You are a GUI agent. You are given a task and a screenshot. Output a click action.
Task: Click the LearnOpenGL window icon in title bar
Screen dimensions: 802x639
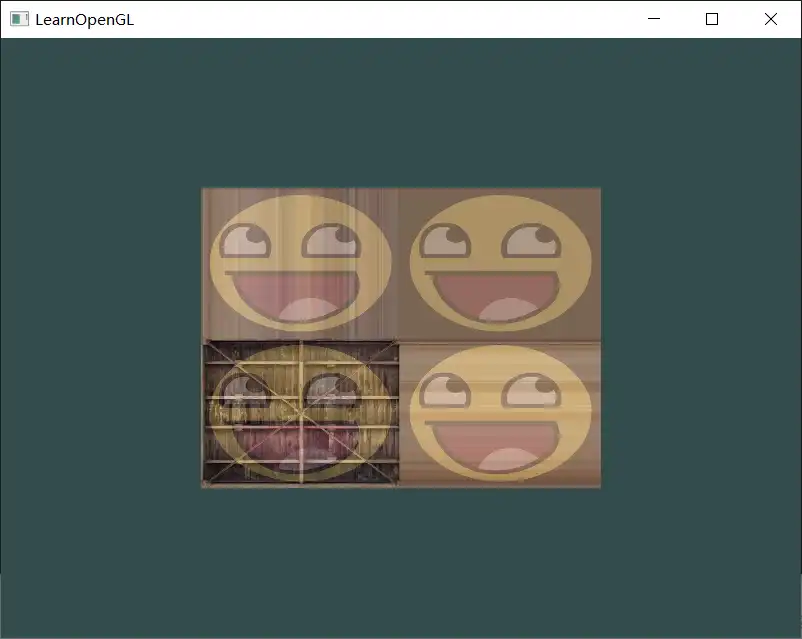tap(19, 19)
